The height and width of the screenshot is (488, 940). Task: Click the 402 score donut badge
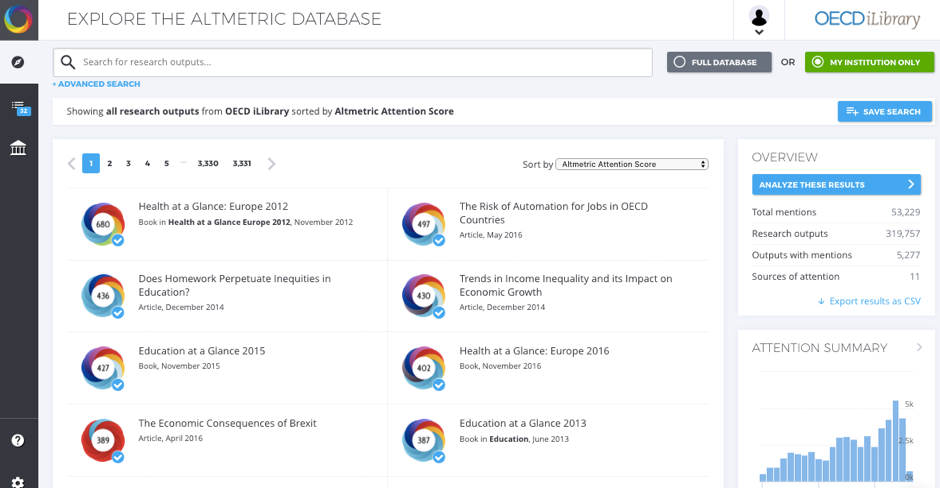pyautogui.click(x=424, y=367)
